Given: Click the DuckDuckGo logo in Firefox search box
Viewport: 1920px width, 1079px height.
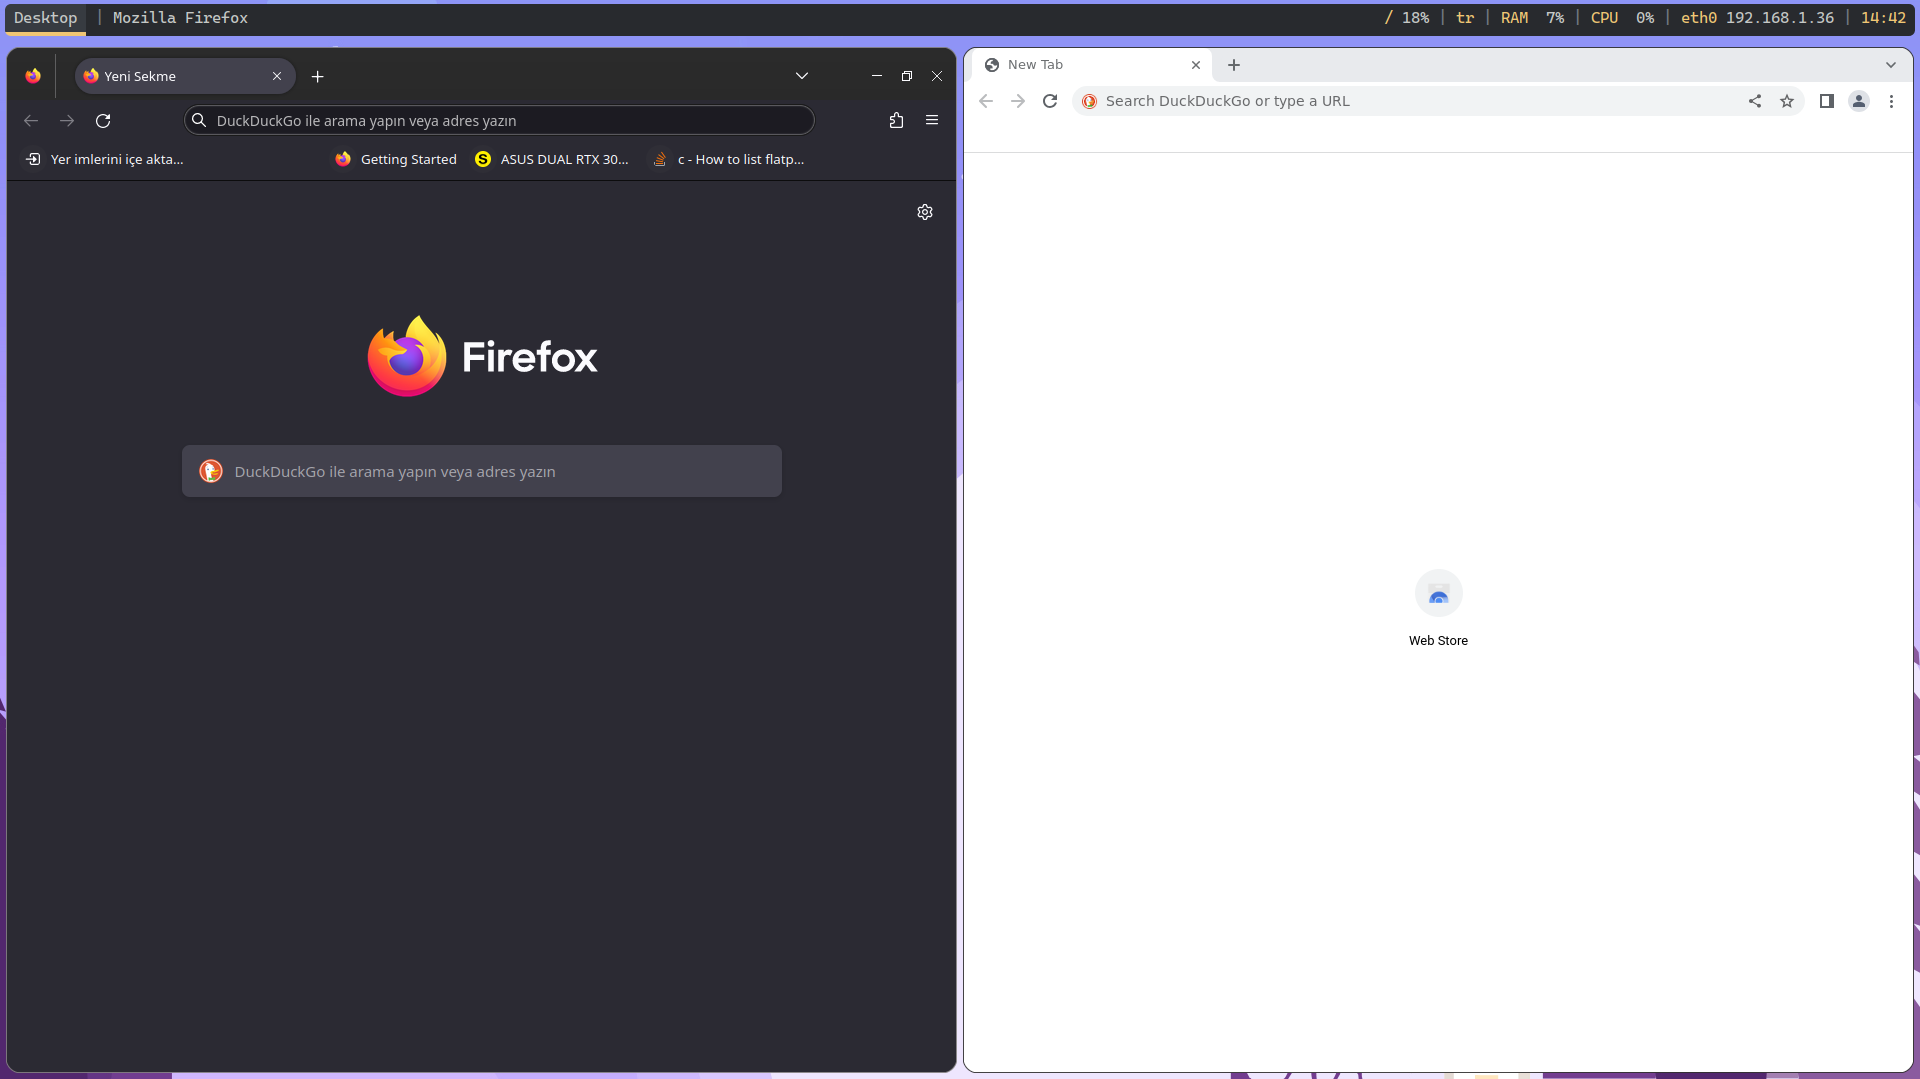Looking at the screenshot, I should pyautogui.click(x=211, y=471).
